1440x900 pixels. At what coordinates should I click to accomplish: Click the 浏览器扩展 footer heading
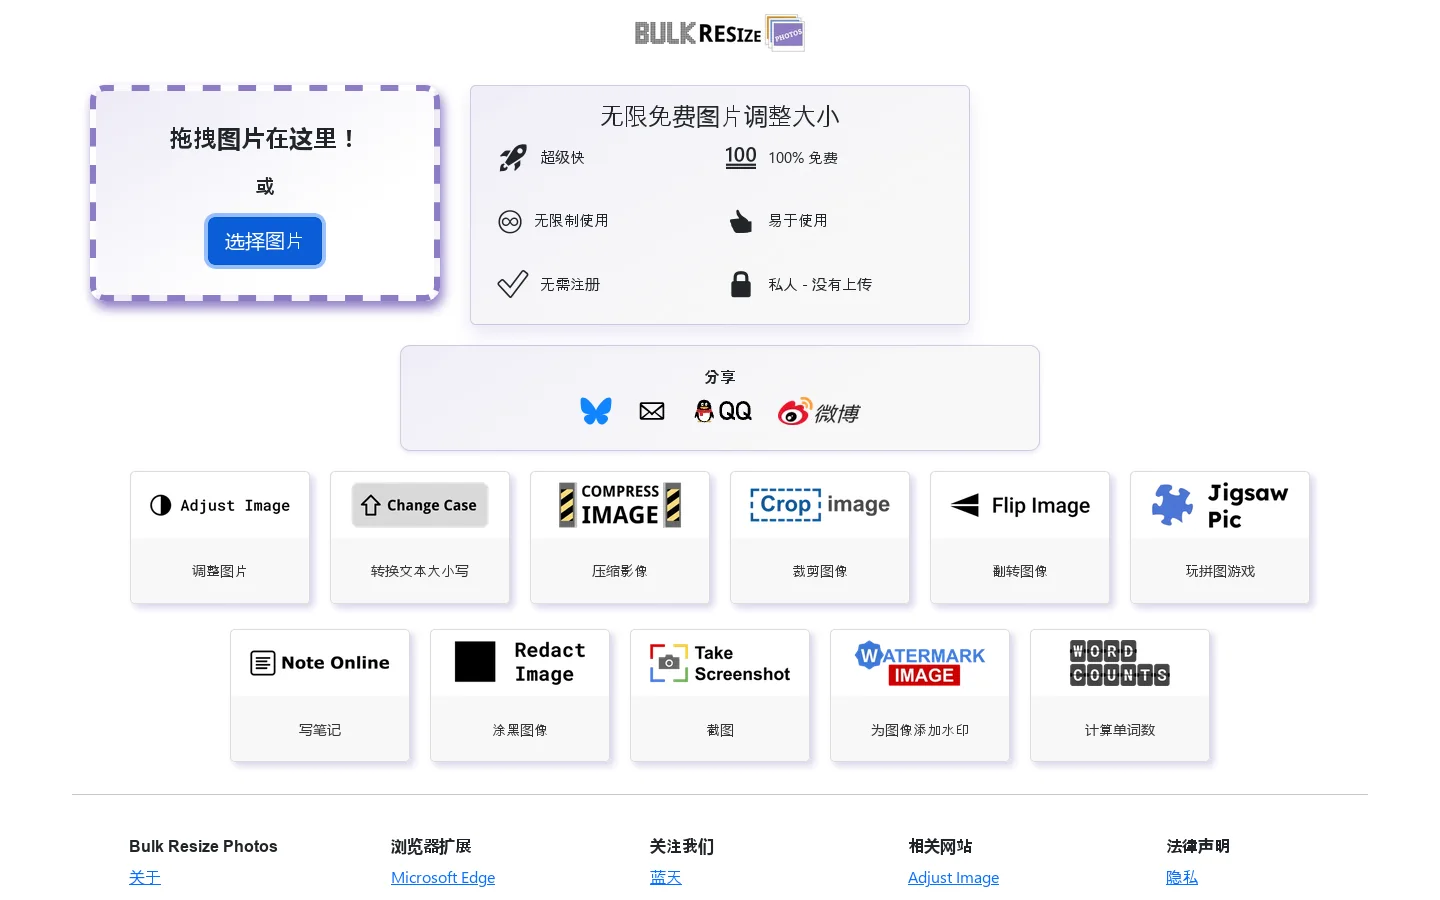point(431,846)
